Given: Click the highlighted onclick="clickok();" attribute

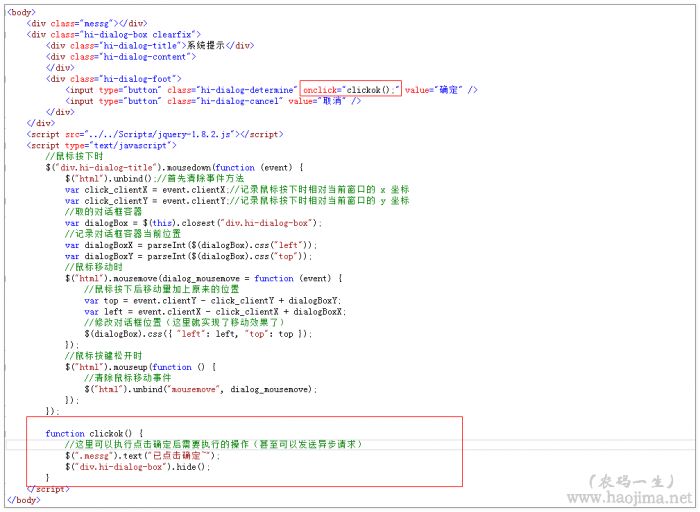Looking at the screenshot, I should (x=350, y=90).
